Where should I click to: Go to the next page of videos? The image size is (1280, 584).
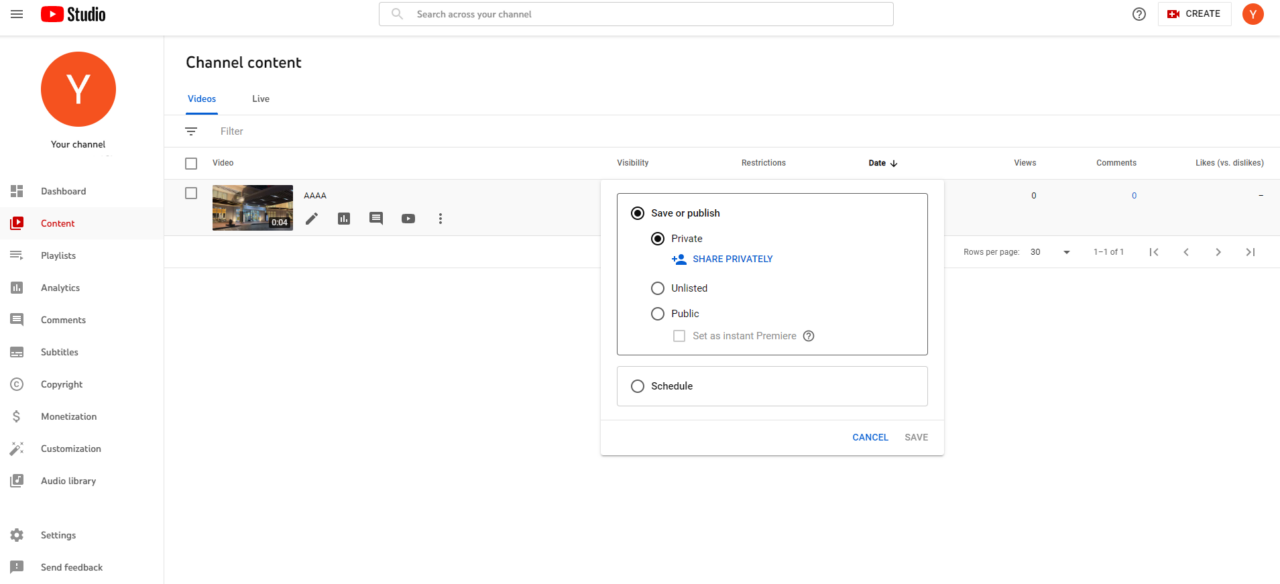[1218, 251]
